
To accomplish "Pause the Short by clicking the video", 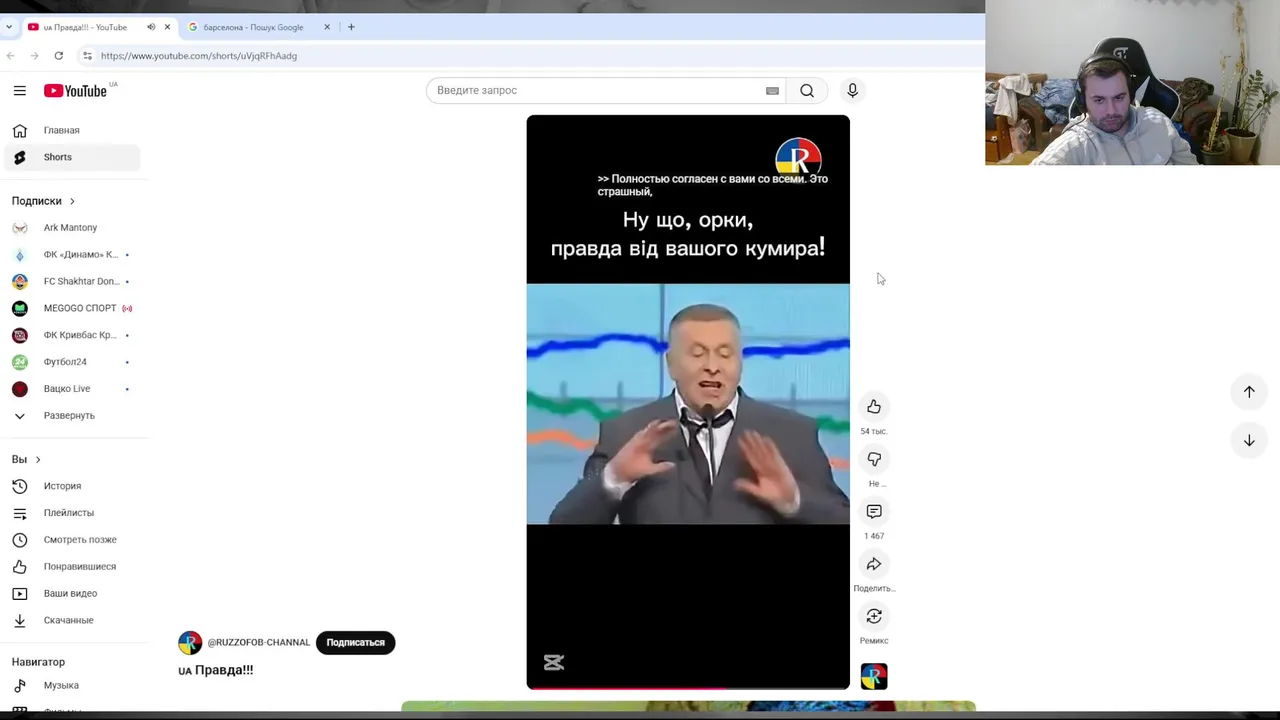I will (688, 402).
